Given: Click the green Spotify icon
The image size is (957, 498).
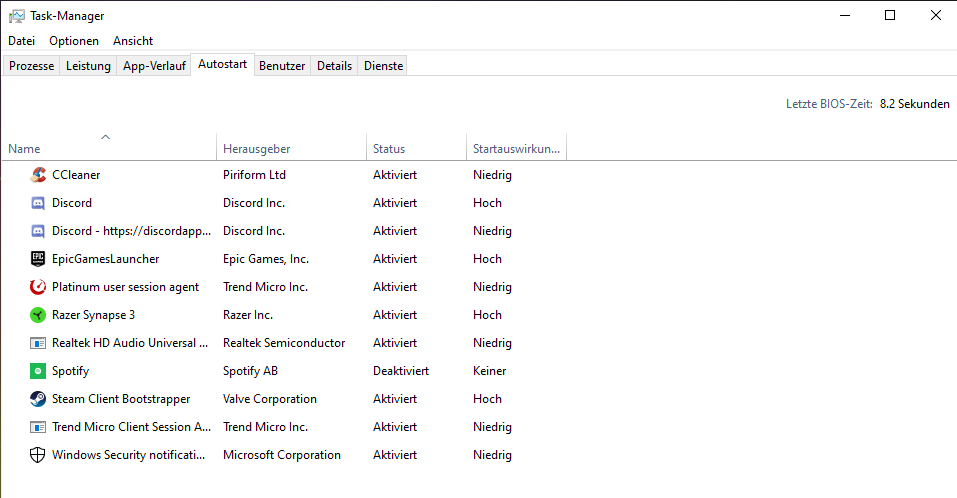Looking at the screenshot, I should coord(38,371).
